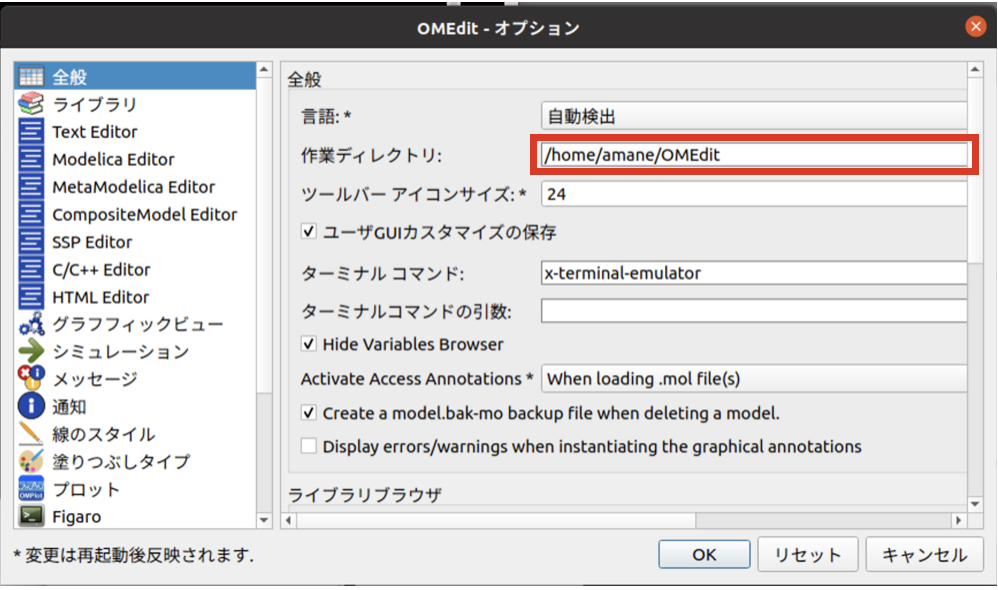998x590 pixels.
Task: Select Figaro category label
Action: 76,517
